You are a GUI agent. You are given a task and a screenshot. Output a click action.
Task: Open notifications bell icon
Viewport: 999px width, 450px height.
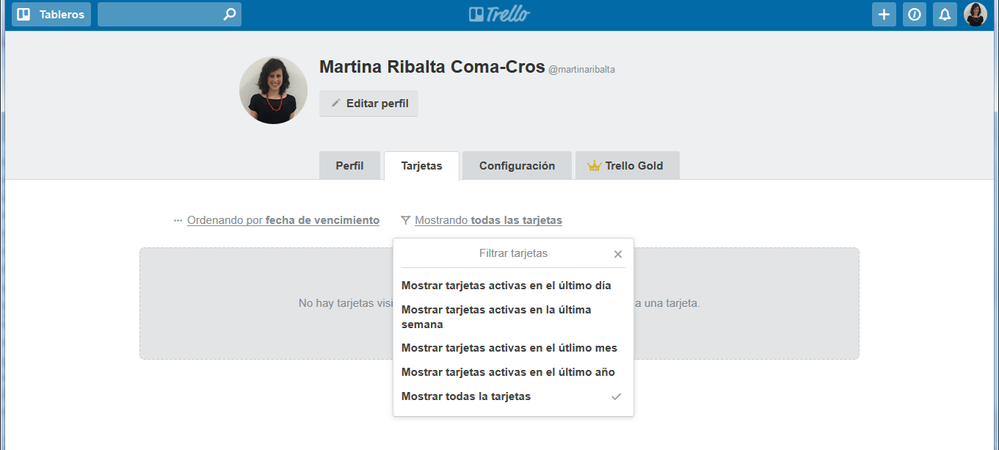point(945,15)
